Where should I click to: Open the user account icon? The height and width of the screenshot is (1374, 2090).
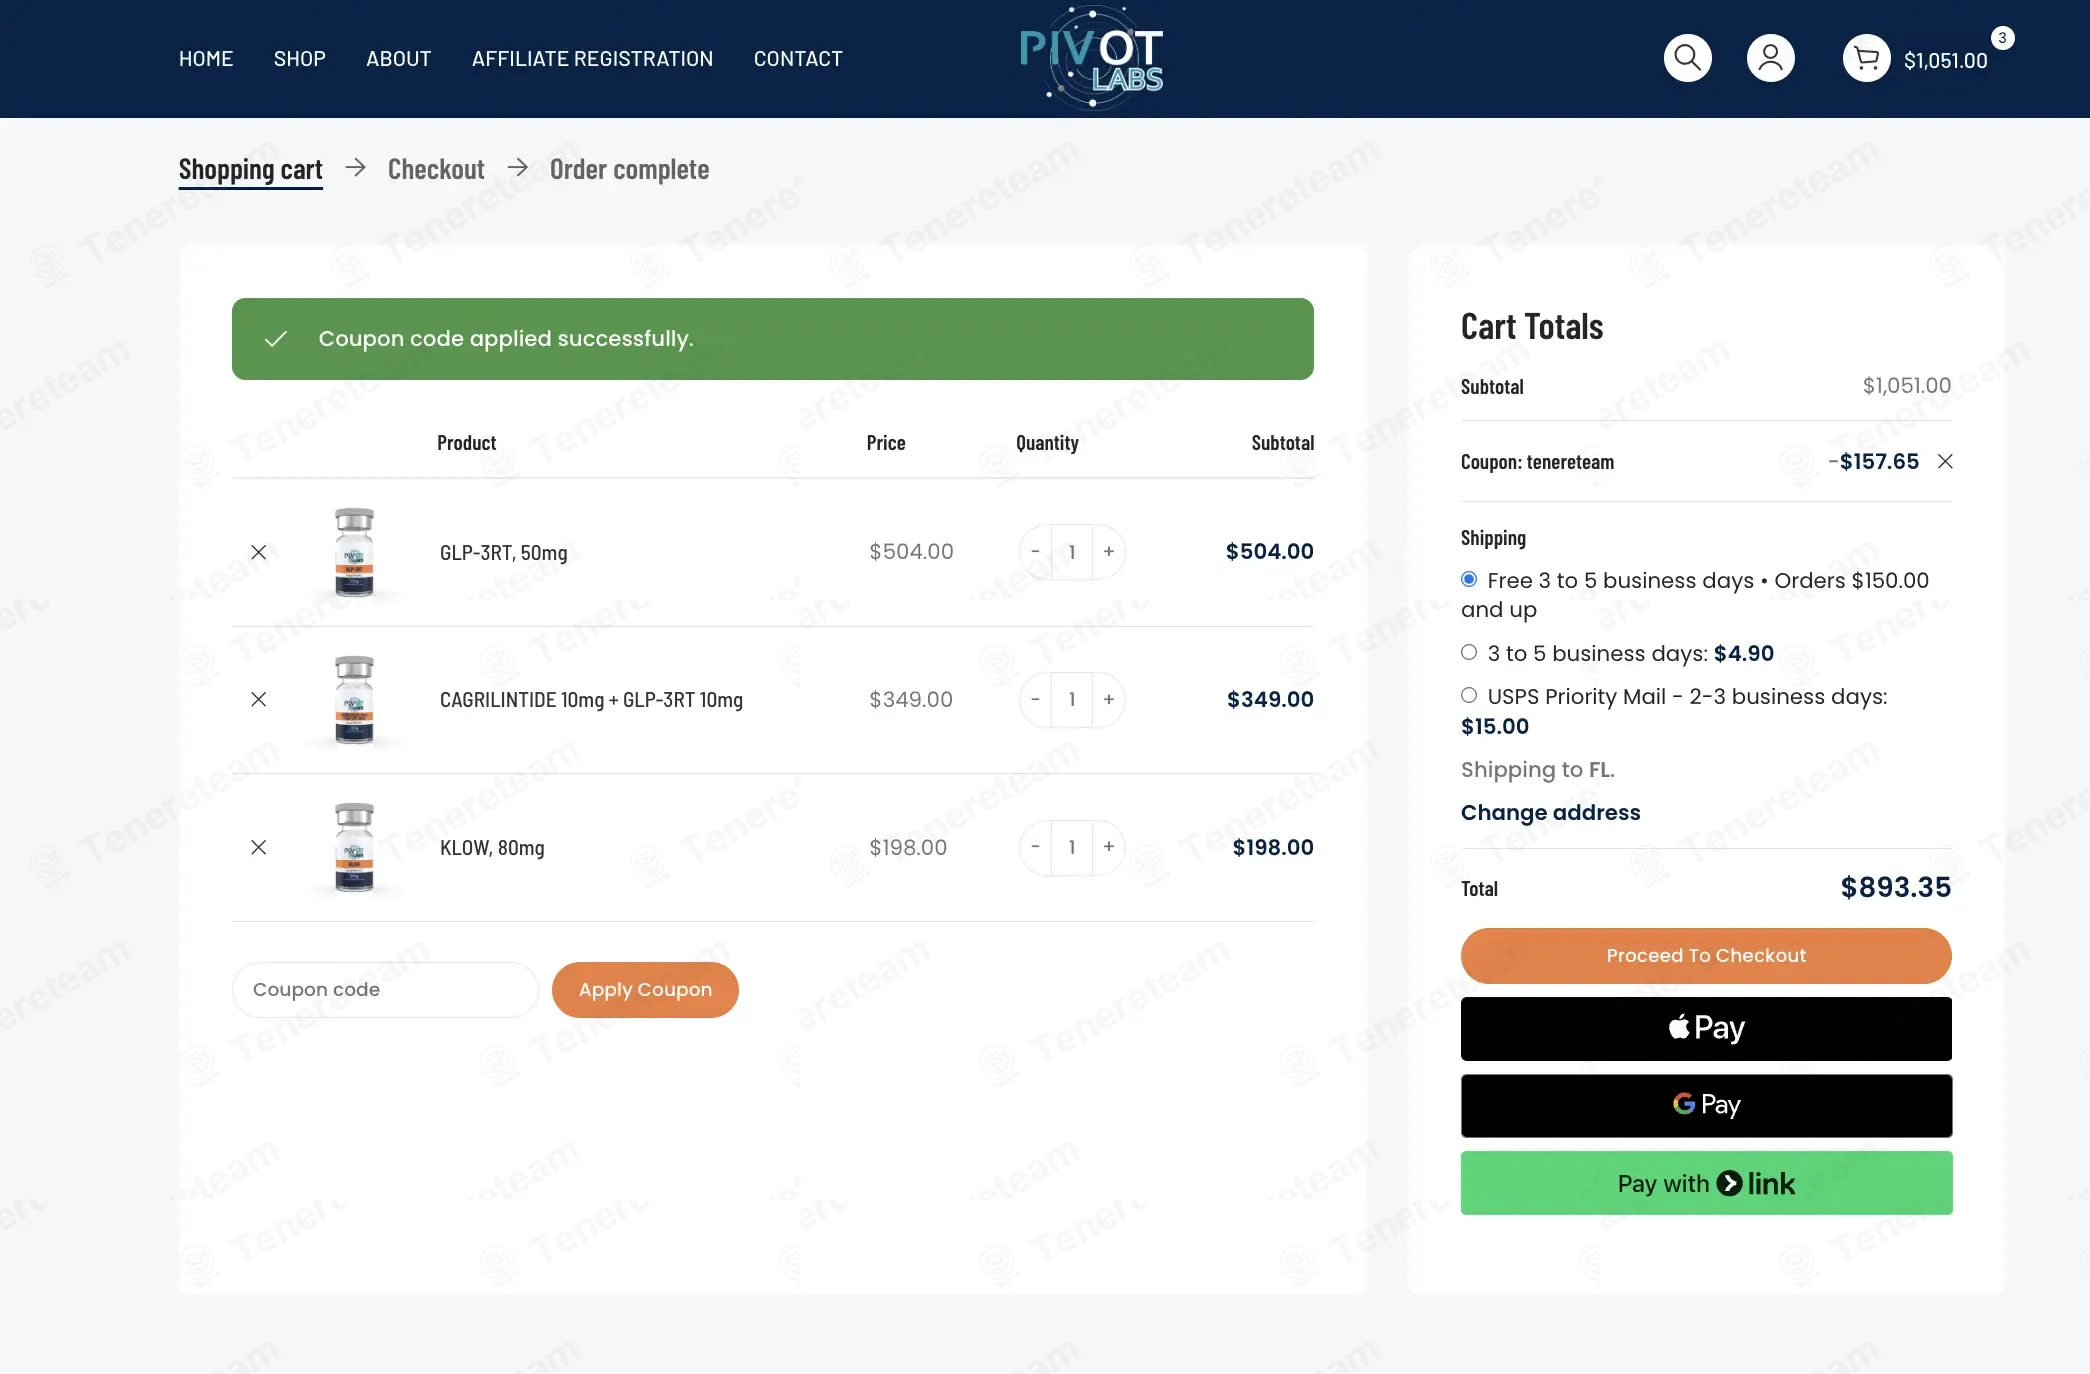pos(1770,58)
